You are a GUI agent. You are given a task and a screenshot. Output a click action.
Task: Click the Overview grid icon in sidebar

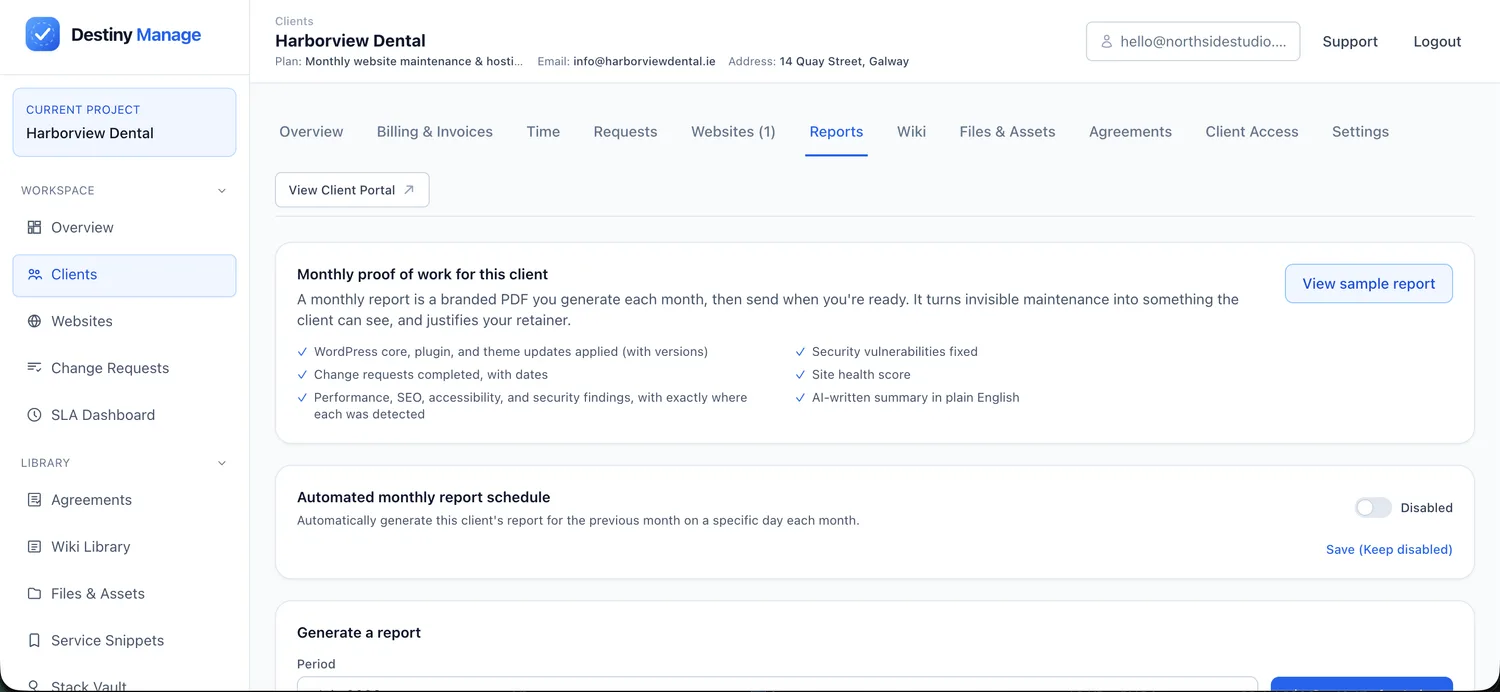(x=34, y=227)
